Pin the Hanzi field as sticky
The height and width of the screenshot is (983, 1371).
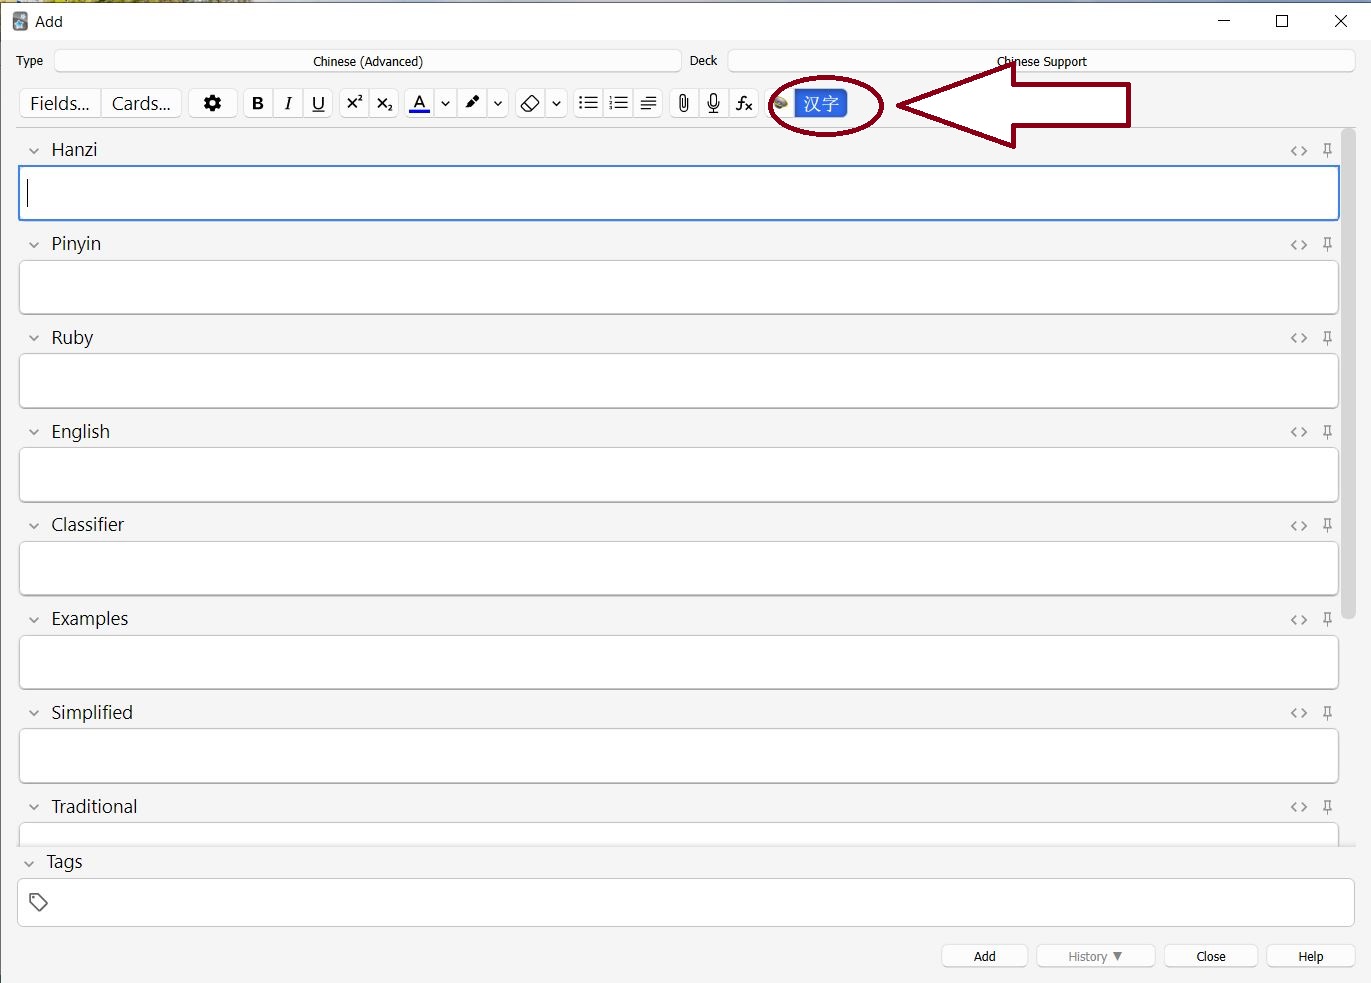[1327, 150]
